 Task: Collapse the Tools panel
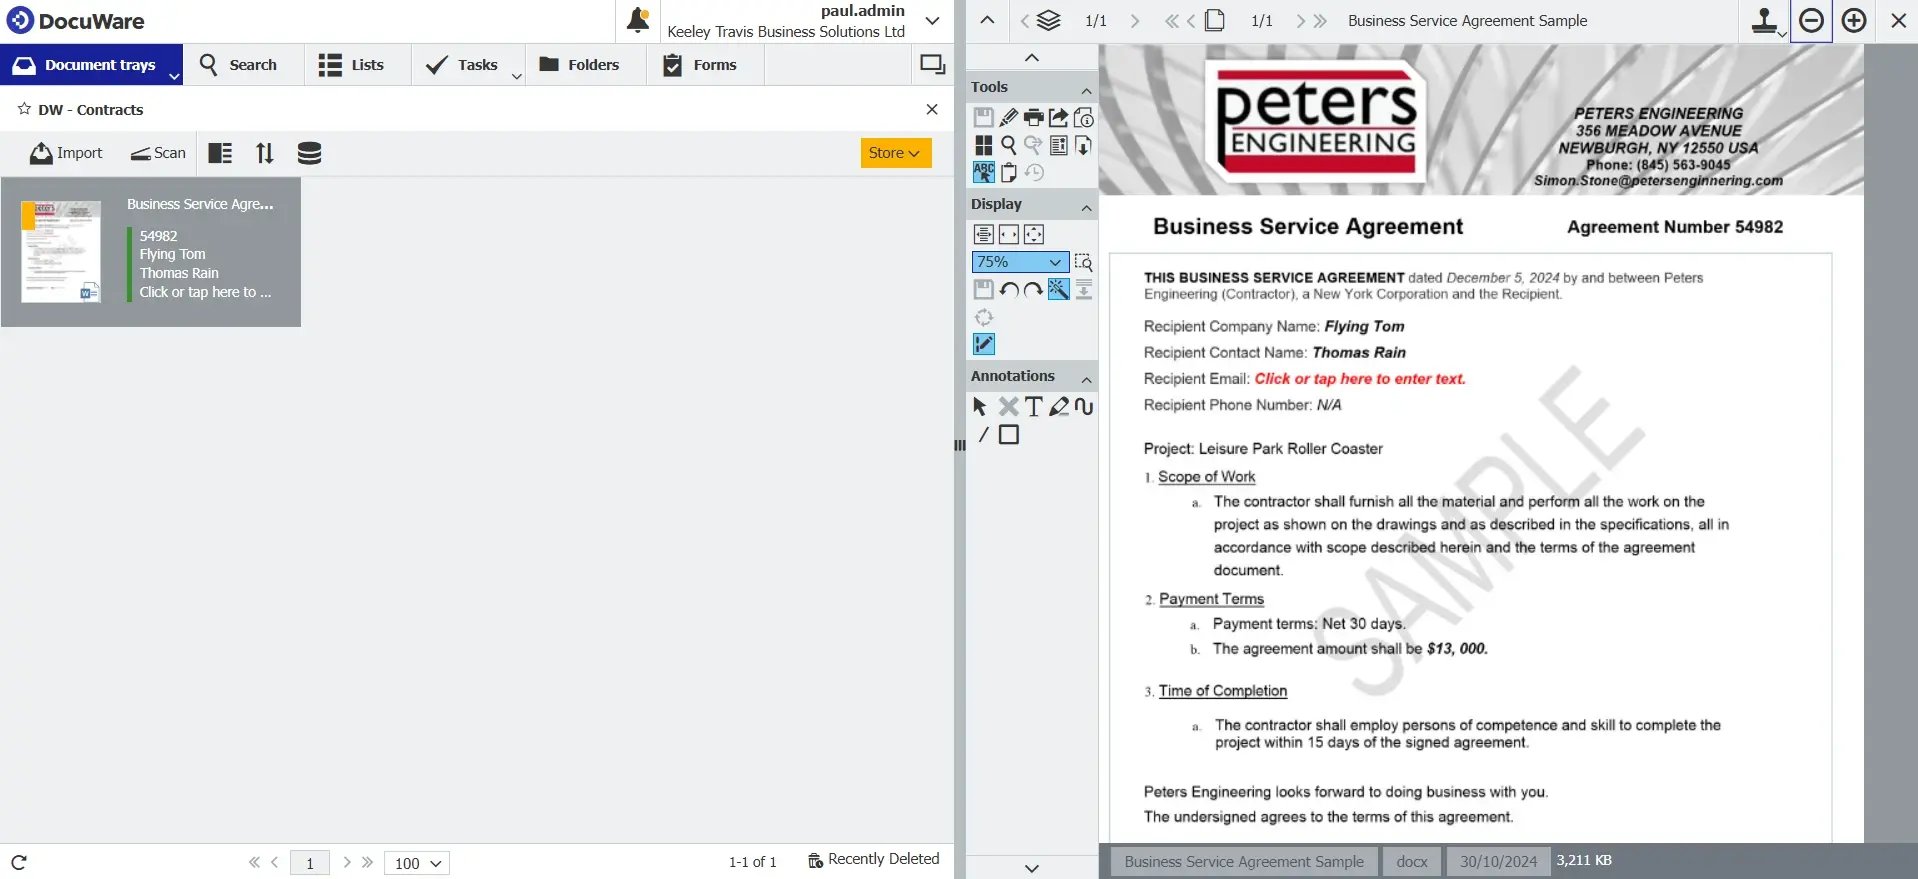point(1086,90)
